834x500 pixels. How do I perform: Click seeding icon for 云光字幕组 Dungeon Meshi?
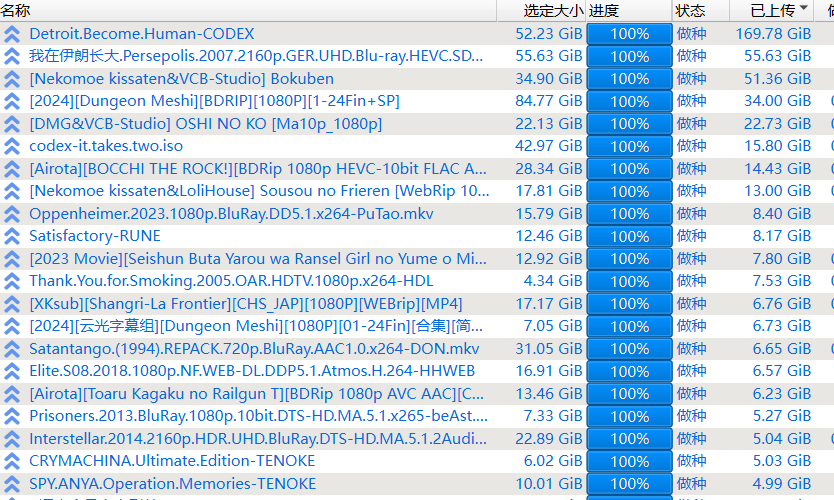12,326
